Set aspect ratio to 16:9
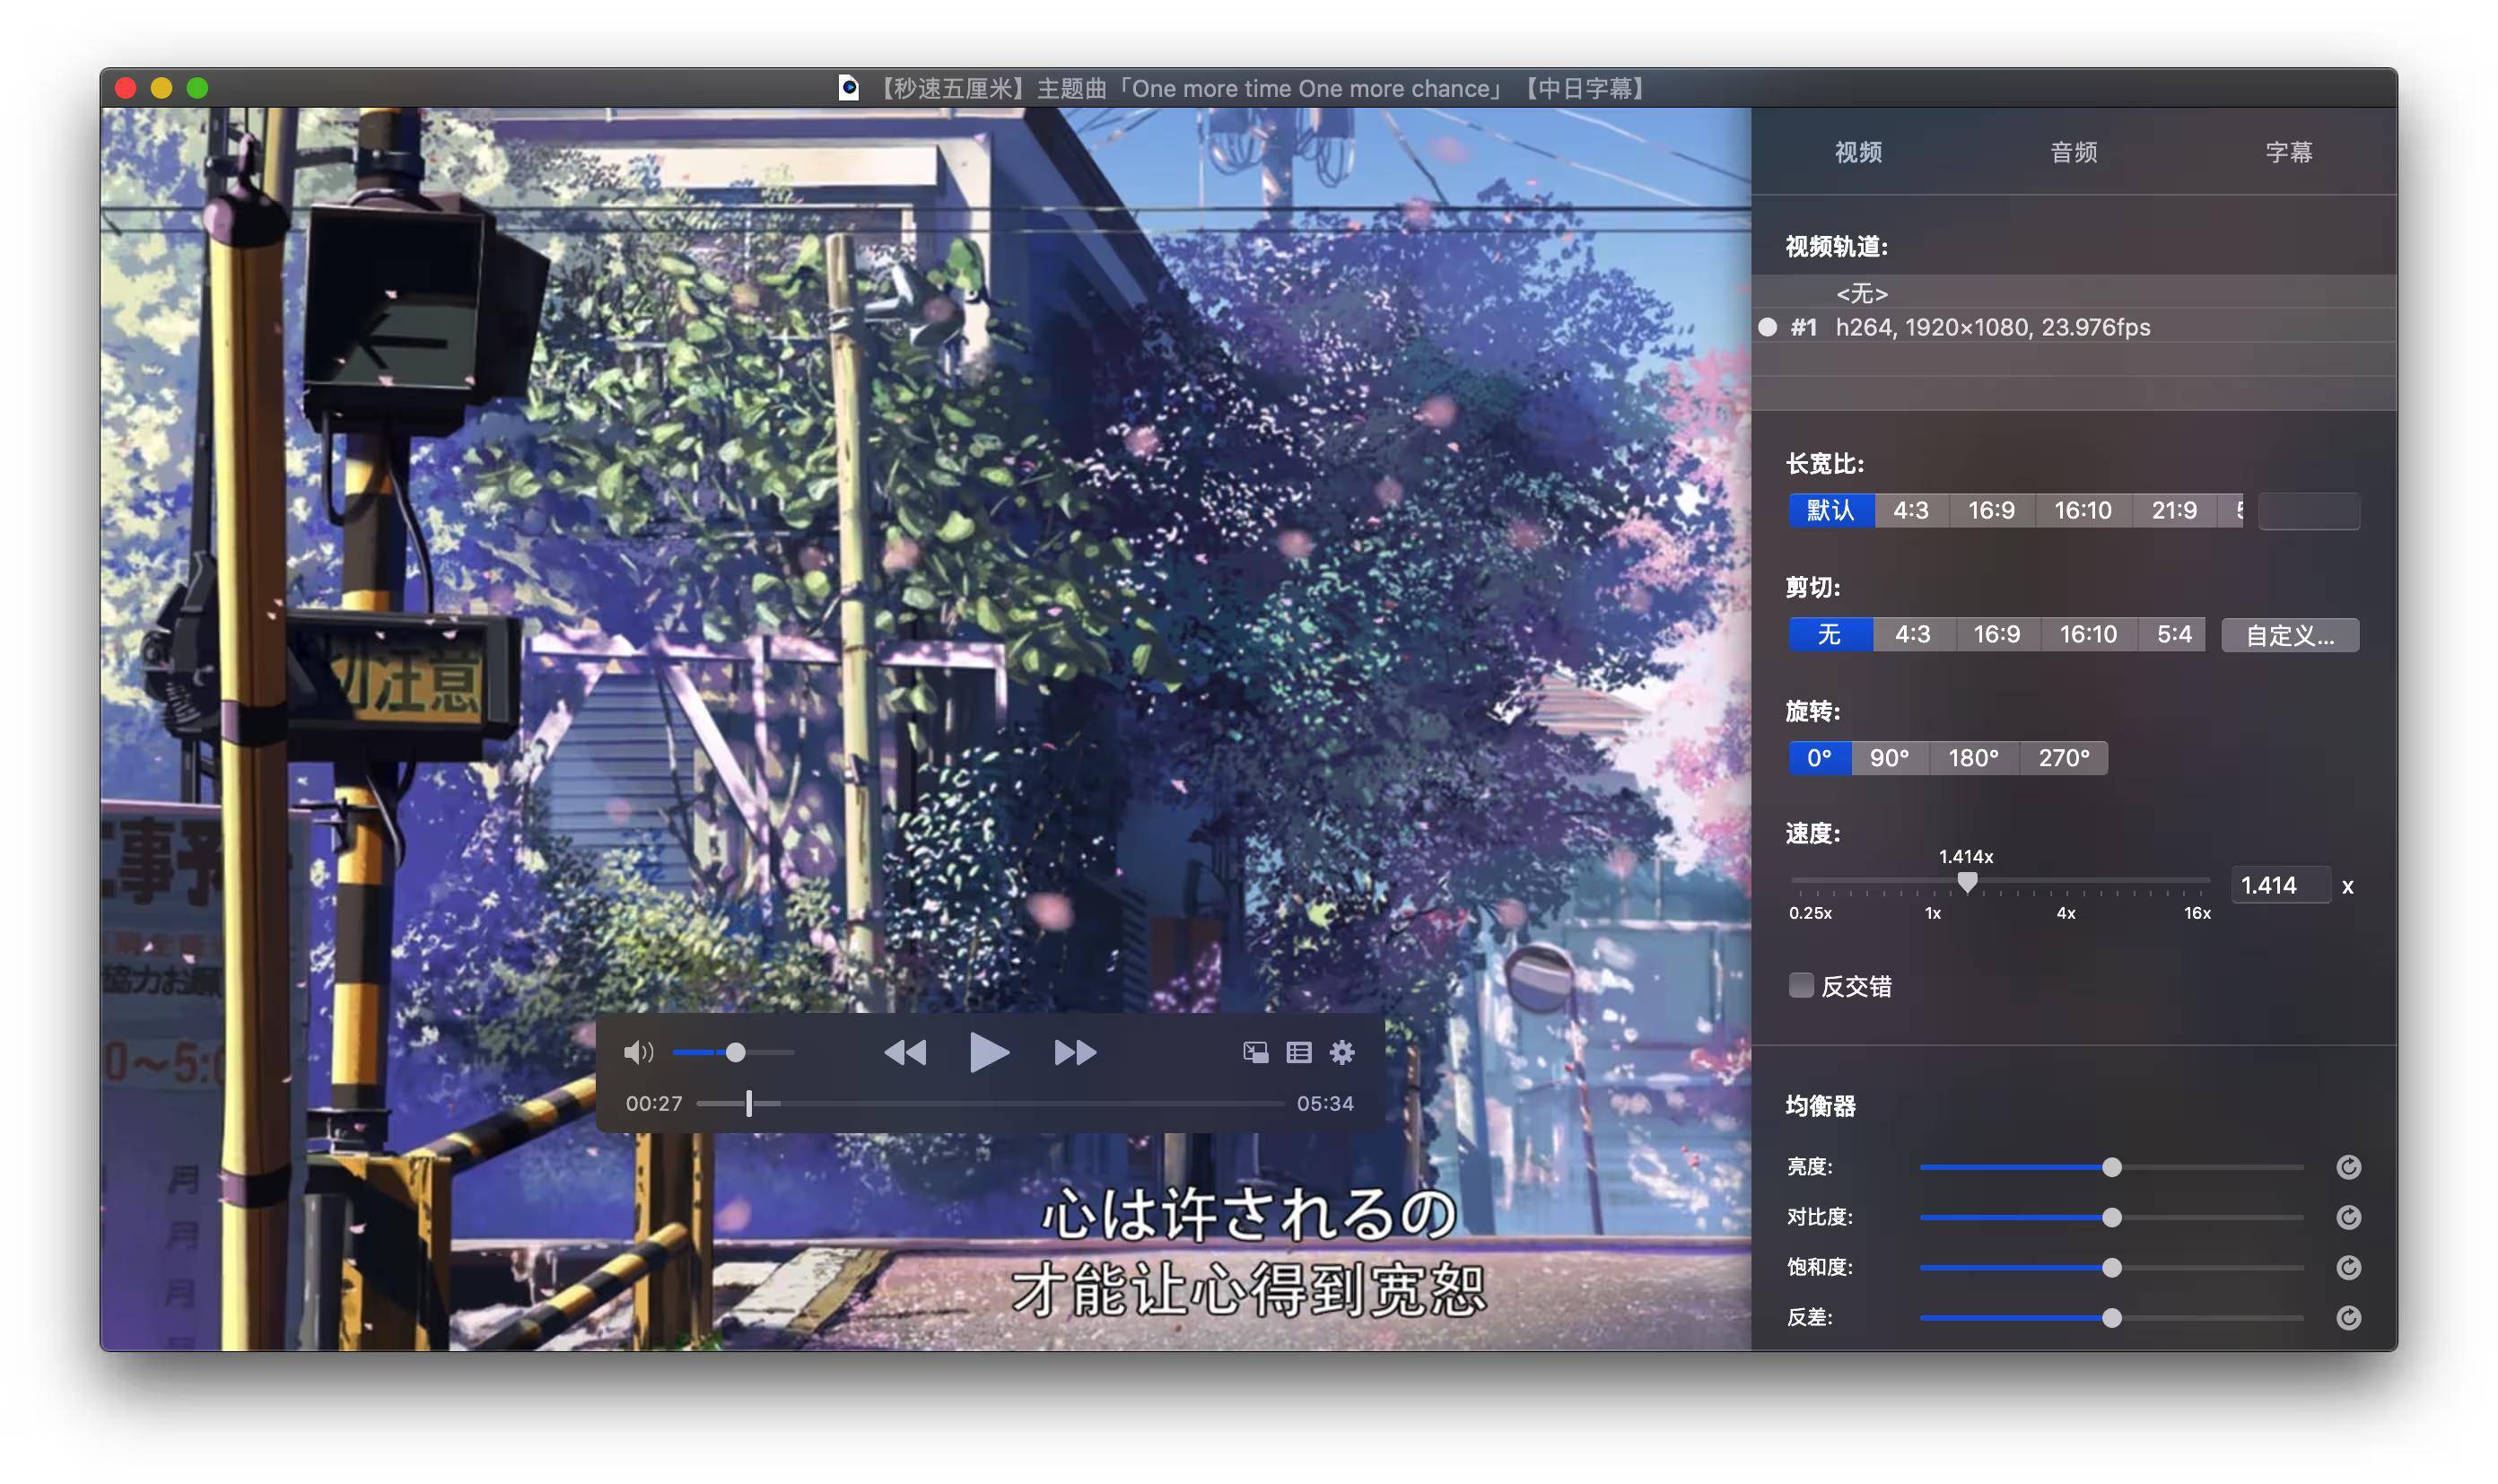The width and height of the screenshot is (2498, 1484). [1991, 510]
